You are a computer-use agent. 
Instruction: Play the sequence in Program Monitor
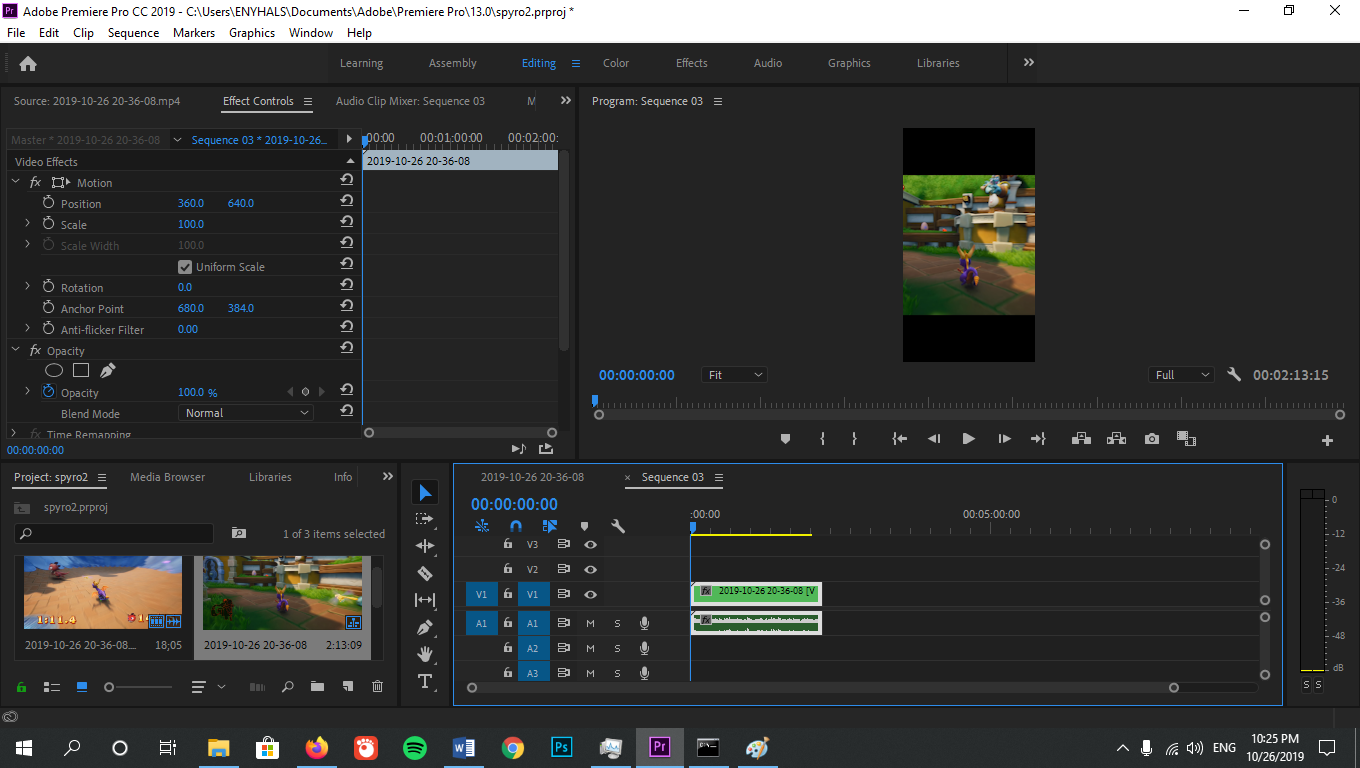[x=968, y=439]
